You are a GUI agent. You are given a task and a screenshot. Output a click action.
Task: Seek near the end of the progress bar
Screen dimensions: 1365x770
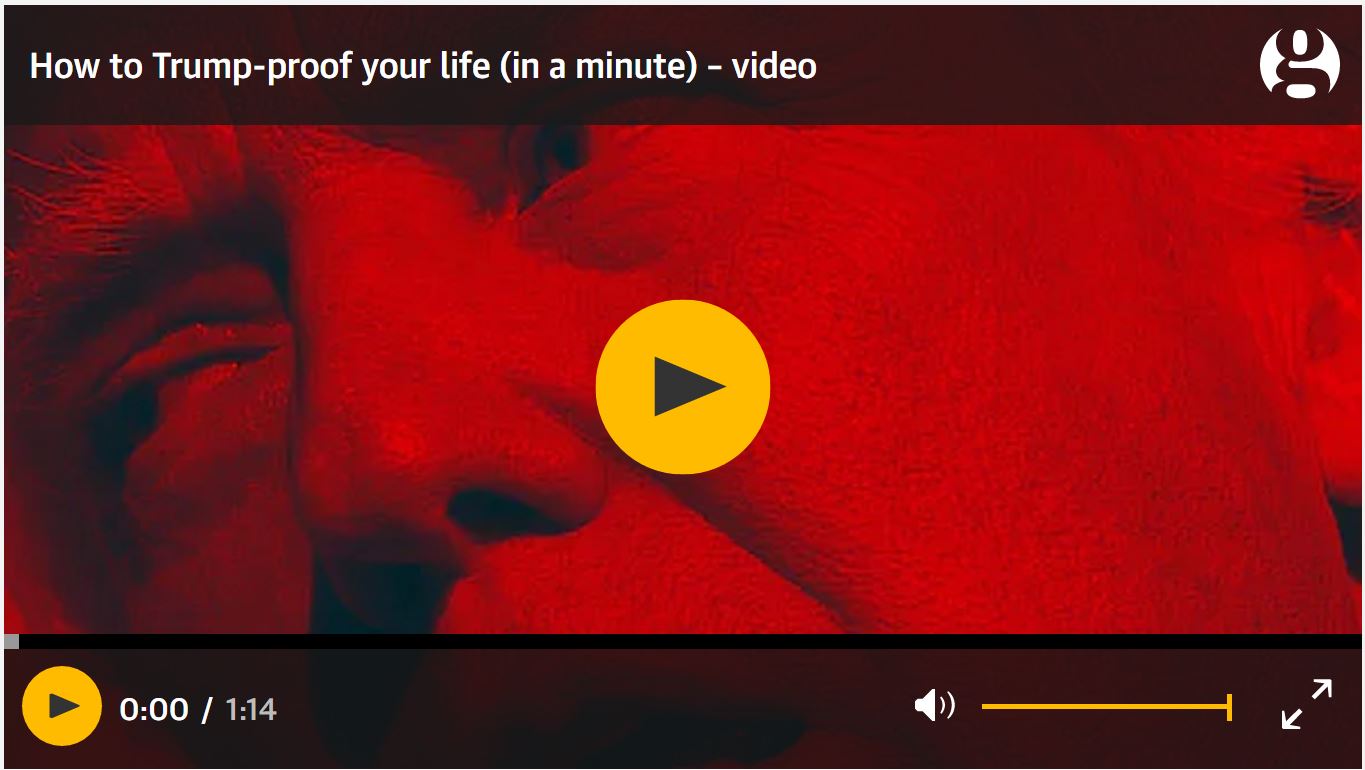pos(1340,642)
